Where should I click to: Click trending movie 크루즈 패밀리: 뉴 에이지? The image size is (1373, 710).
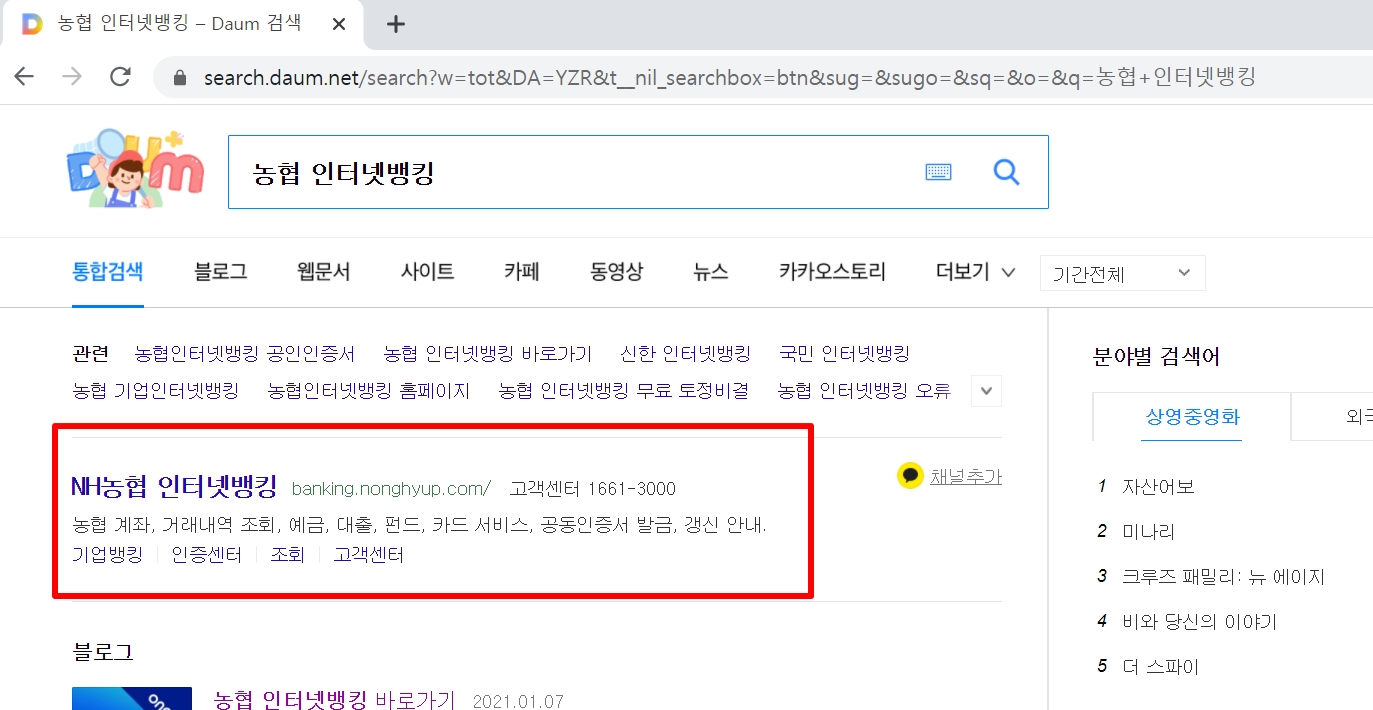click(1223, 577)
